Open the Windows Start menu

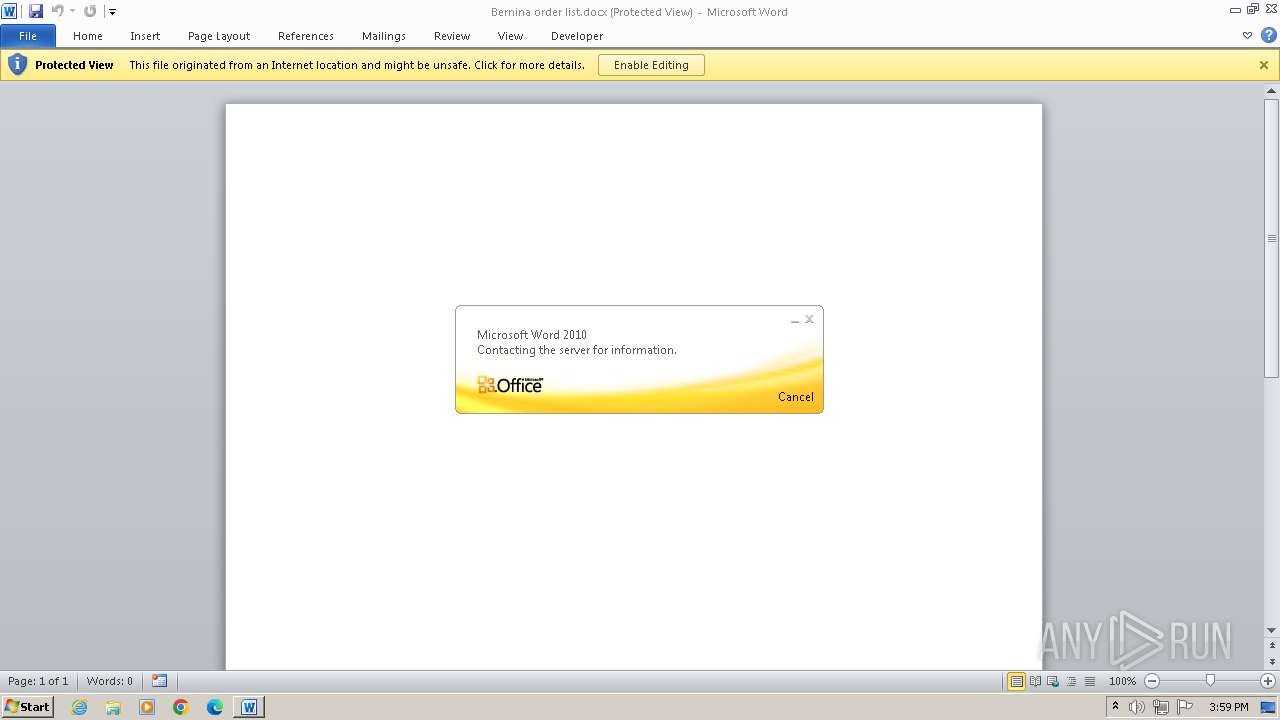tap(28, 707)
